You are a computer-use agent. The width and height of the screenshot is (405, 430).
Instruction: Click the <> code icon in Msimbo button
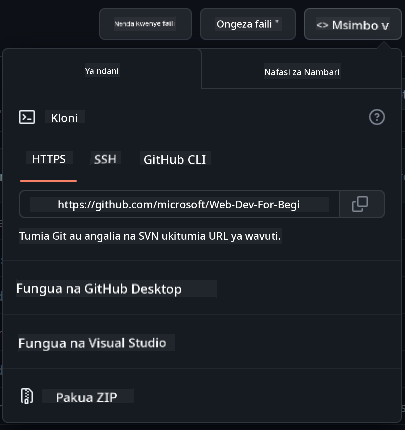click(x=322, y=25)
